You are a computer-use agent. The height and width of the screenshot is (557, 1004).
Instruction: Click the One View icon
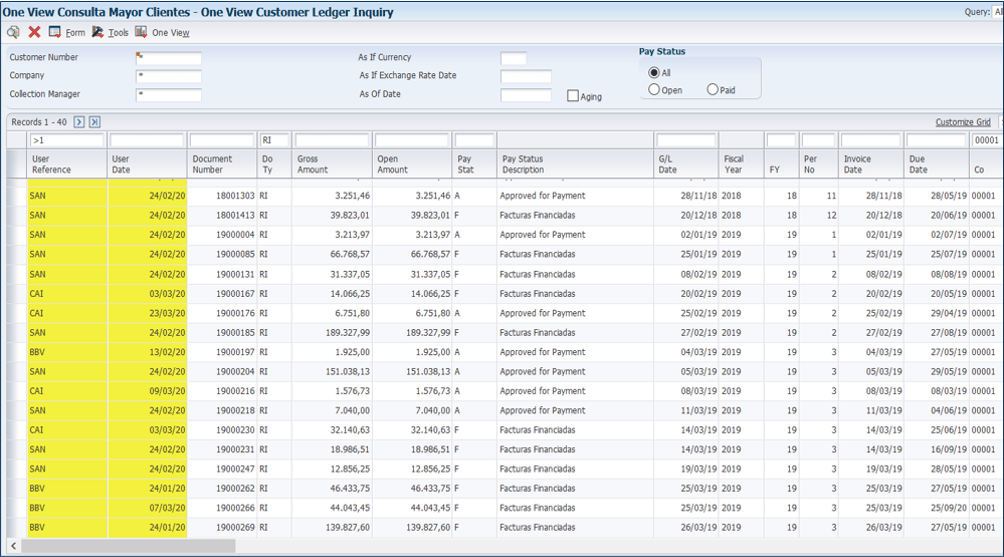click(x=141, y=32)
